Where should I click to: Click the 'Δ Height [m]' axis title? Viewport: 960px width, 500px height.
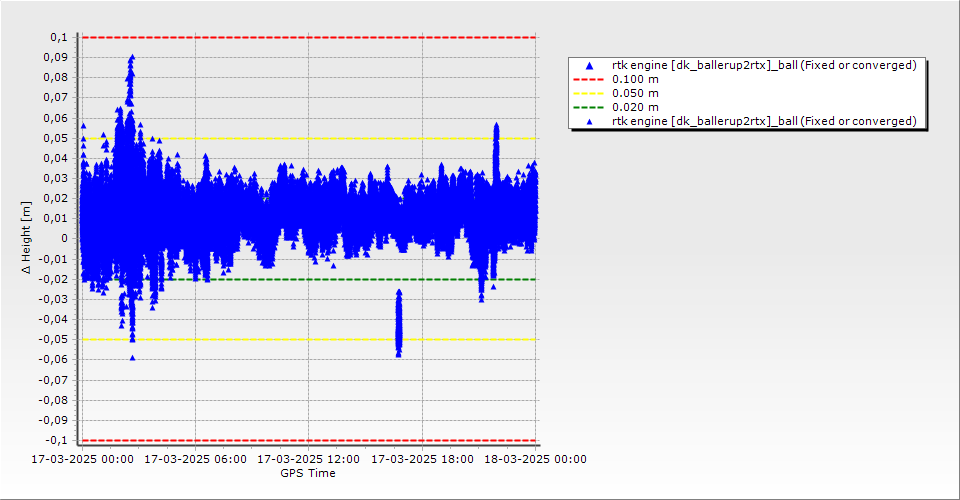click(x=26, y=237)
